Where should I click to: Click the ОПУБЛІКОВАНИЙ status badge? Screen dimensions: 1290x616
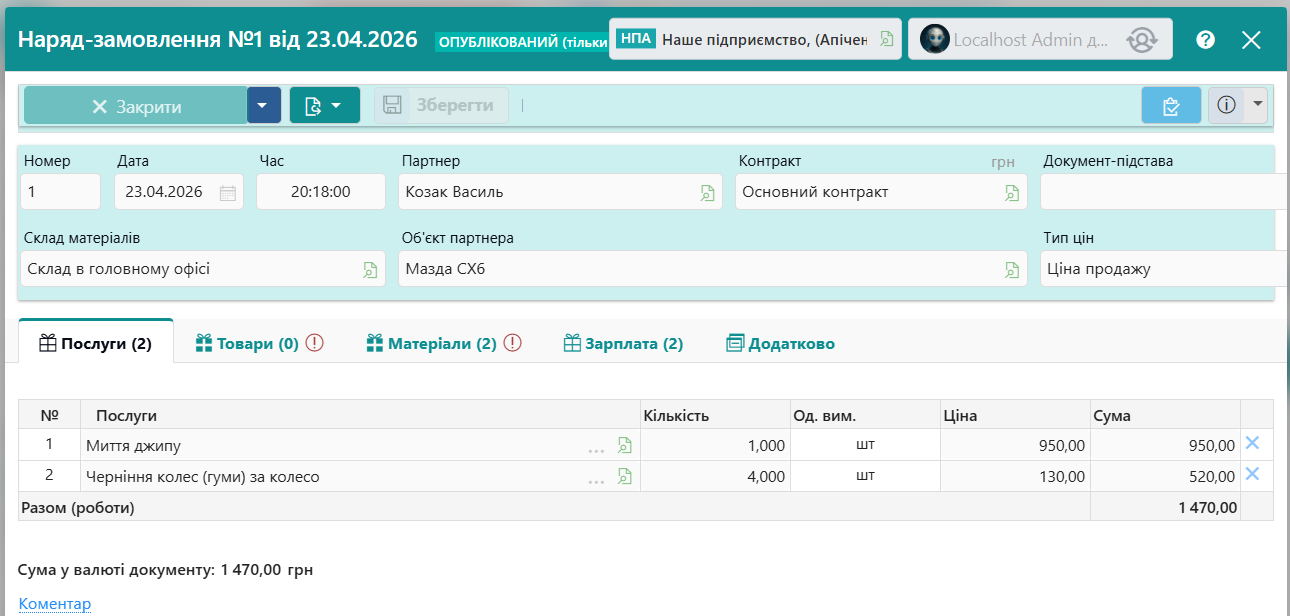tap(522, 42)
